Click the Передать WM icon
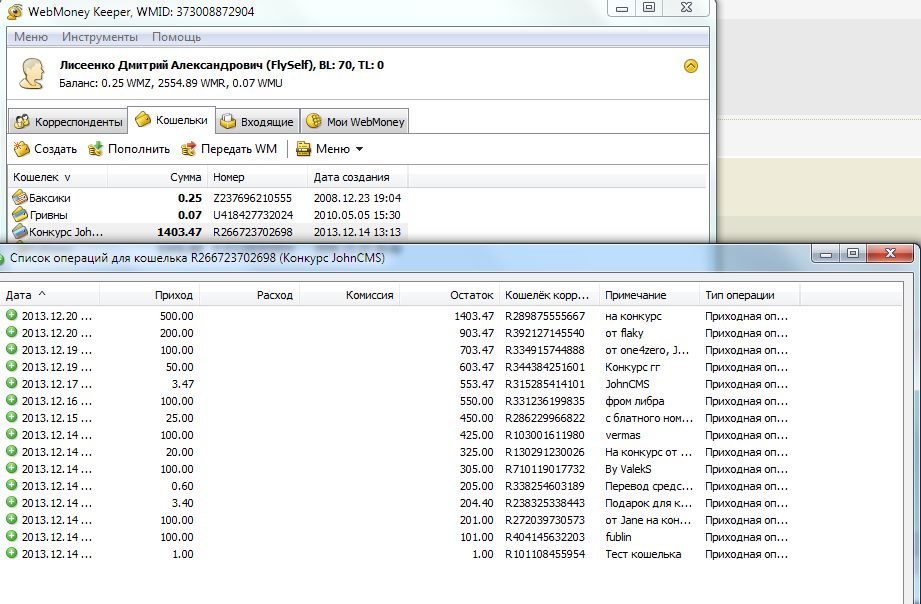The image size is (921, 604). click(x=189, y=149)
